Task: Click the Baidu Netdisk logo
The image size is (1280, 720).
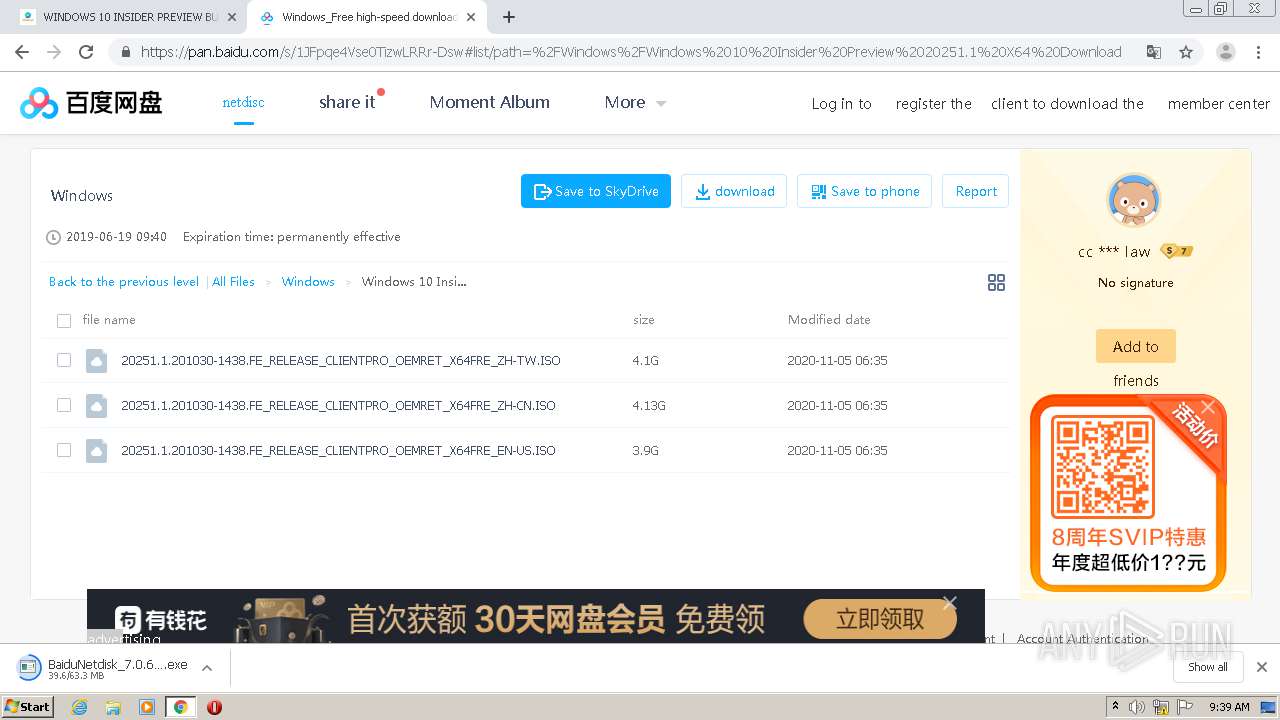Action: (x=91, y=102)
